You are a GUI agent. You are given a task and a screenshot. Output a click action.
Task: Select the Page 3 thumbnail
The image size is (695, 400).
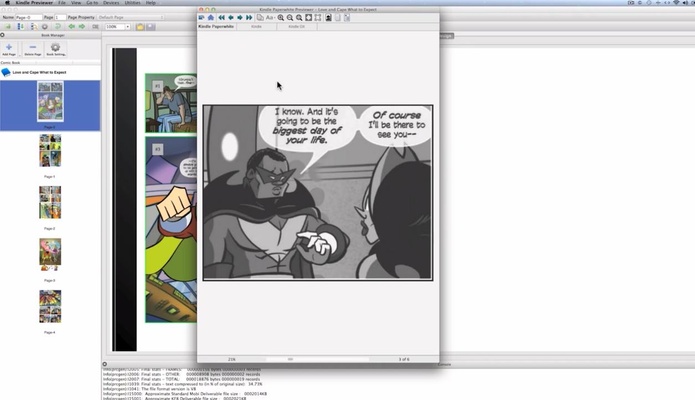50,255
